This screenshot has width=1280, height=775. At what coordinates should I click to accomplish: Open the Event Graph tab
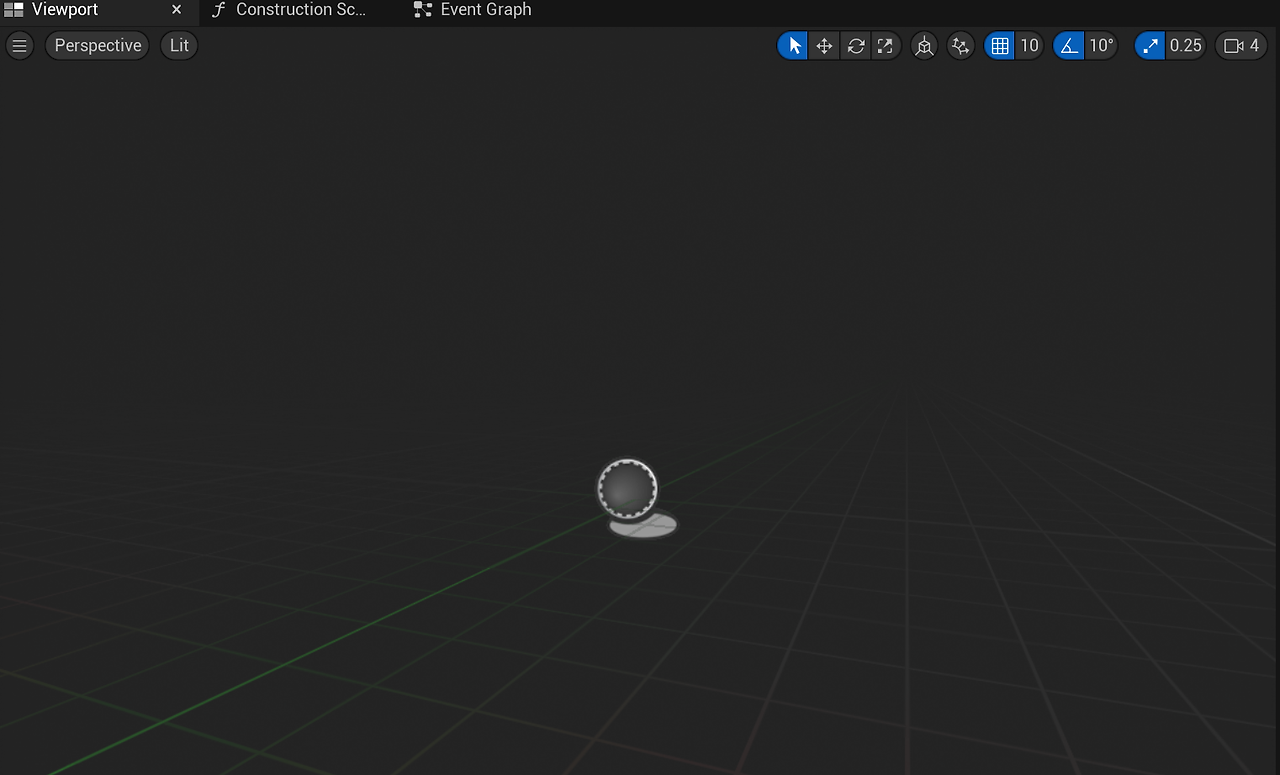pyautogui.click(x=474, y=10)
